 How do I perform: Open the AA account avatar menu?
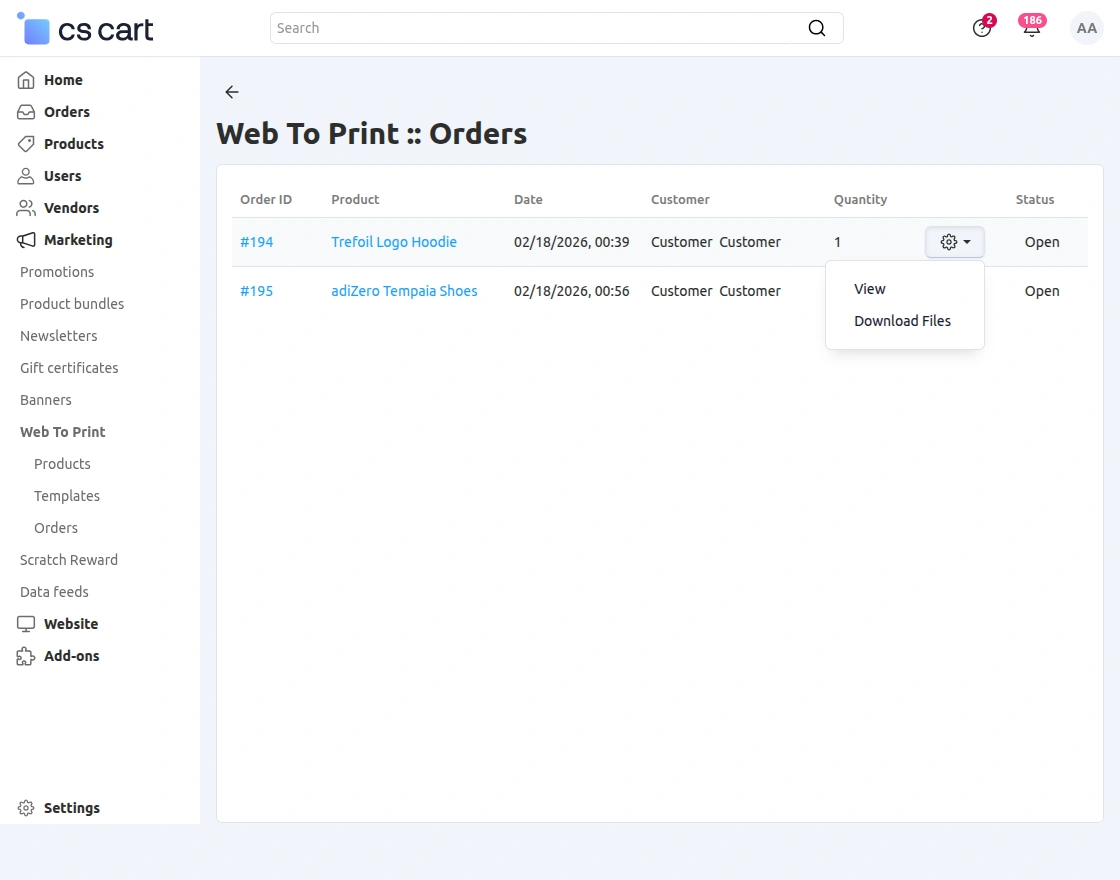pos(1087,28)
